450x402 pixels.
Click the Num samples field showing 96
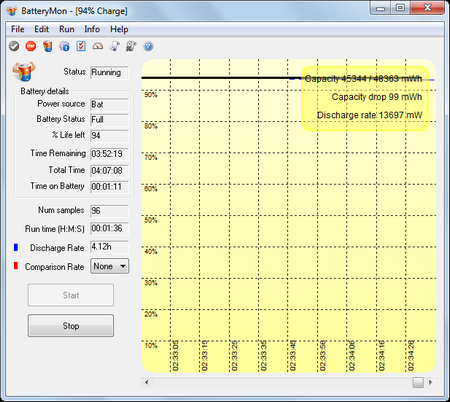[x=109, y=211]
